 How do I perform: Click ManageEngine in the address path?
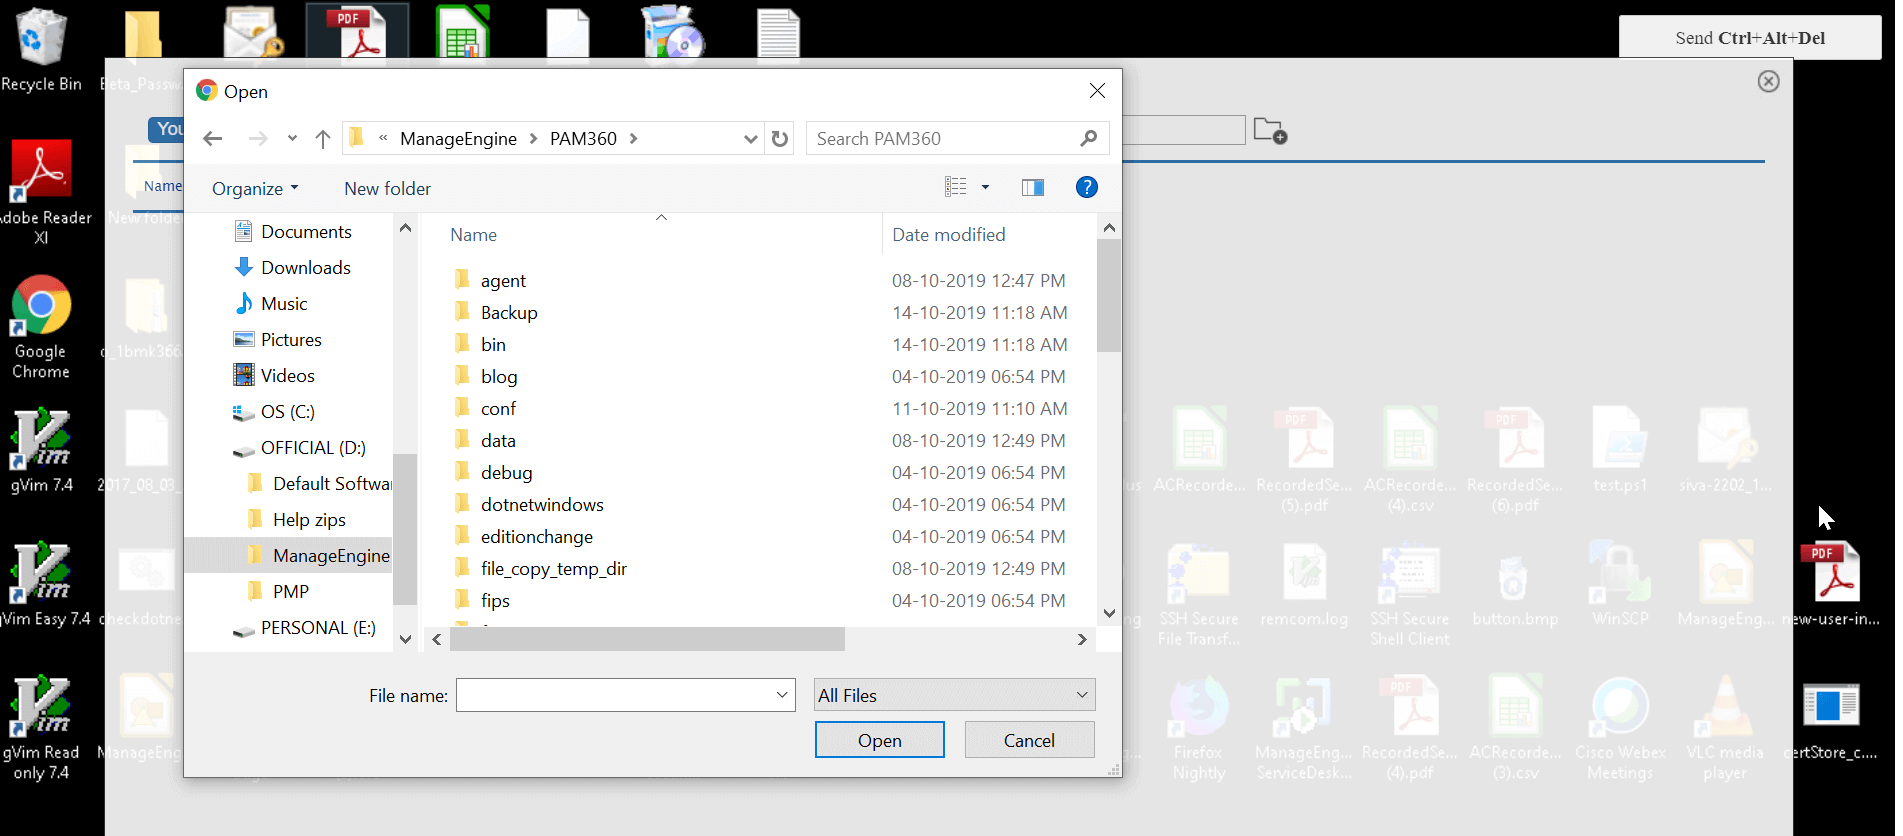458,139
